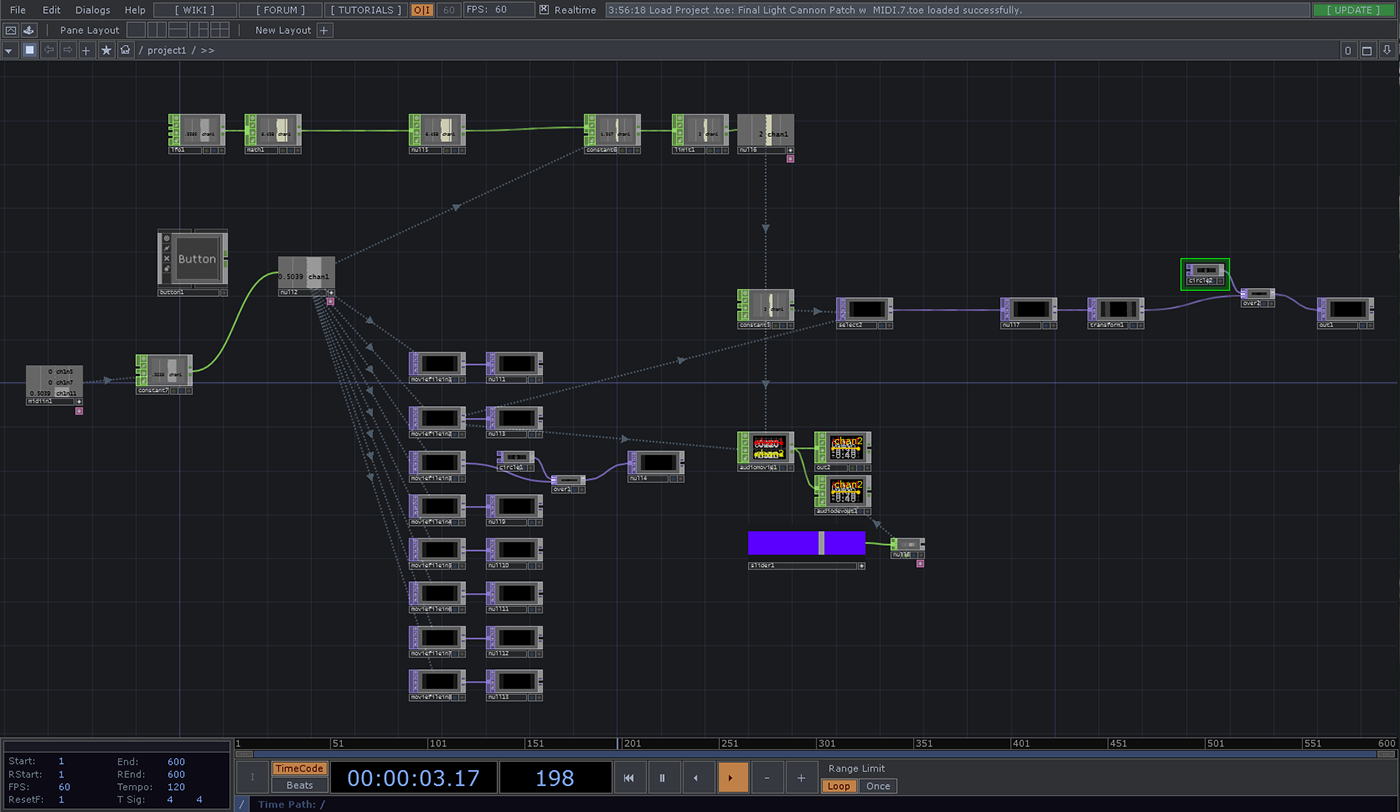This screenshot has height=812, width=1400.
Task: Click the timecode display 00:00:03.17
Action: click(x=413, y=778)
